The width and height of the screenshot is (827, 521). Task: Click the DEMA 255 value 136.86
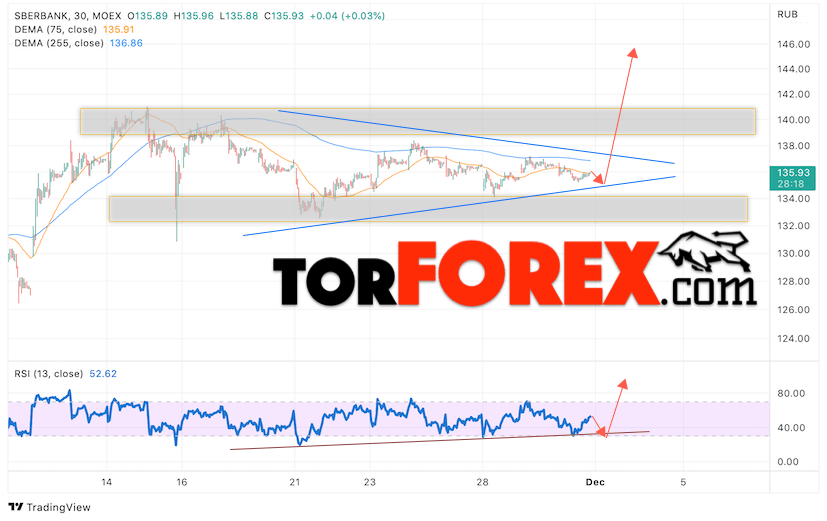point(126,43)
